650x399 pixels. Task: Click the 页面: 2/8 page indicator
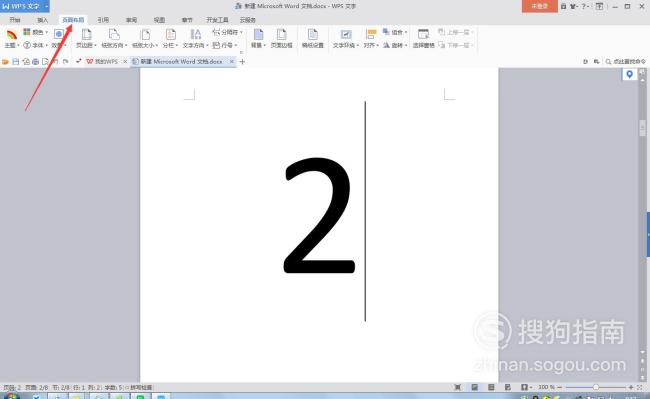37,387
